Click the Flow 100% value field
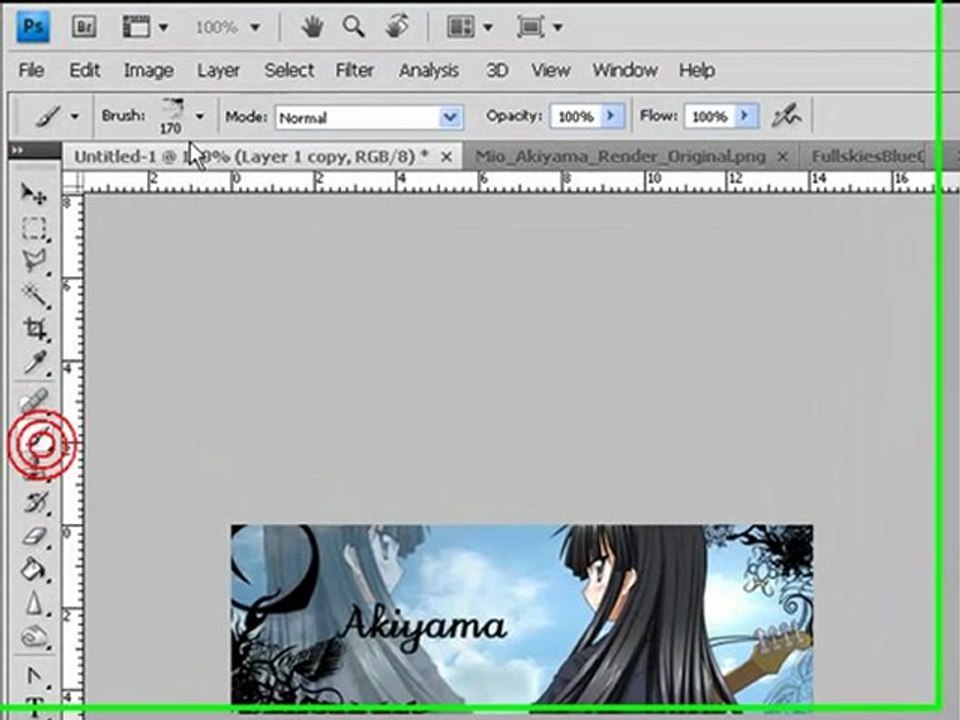Image resolution: width=960 pixels, height=720 pixels. click(709, 116)
